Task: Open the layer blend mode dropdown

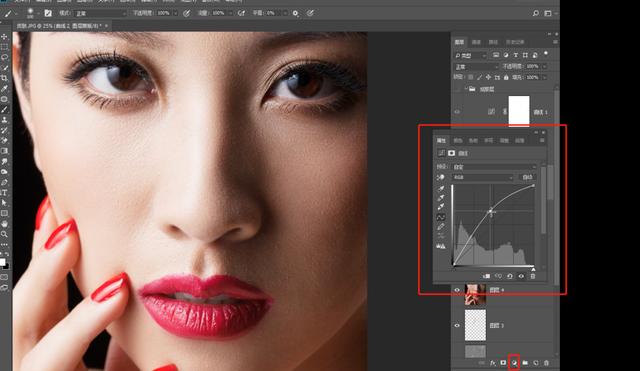Action: click(477, 67)
